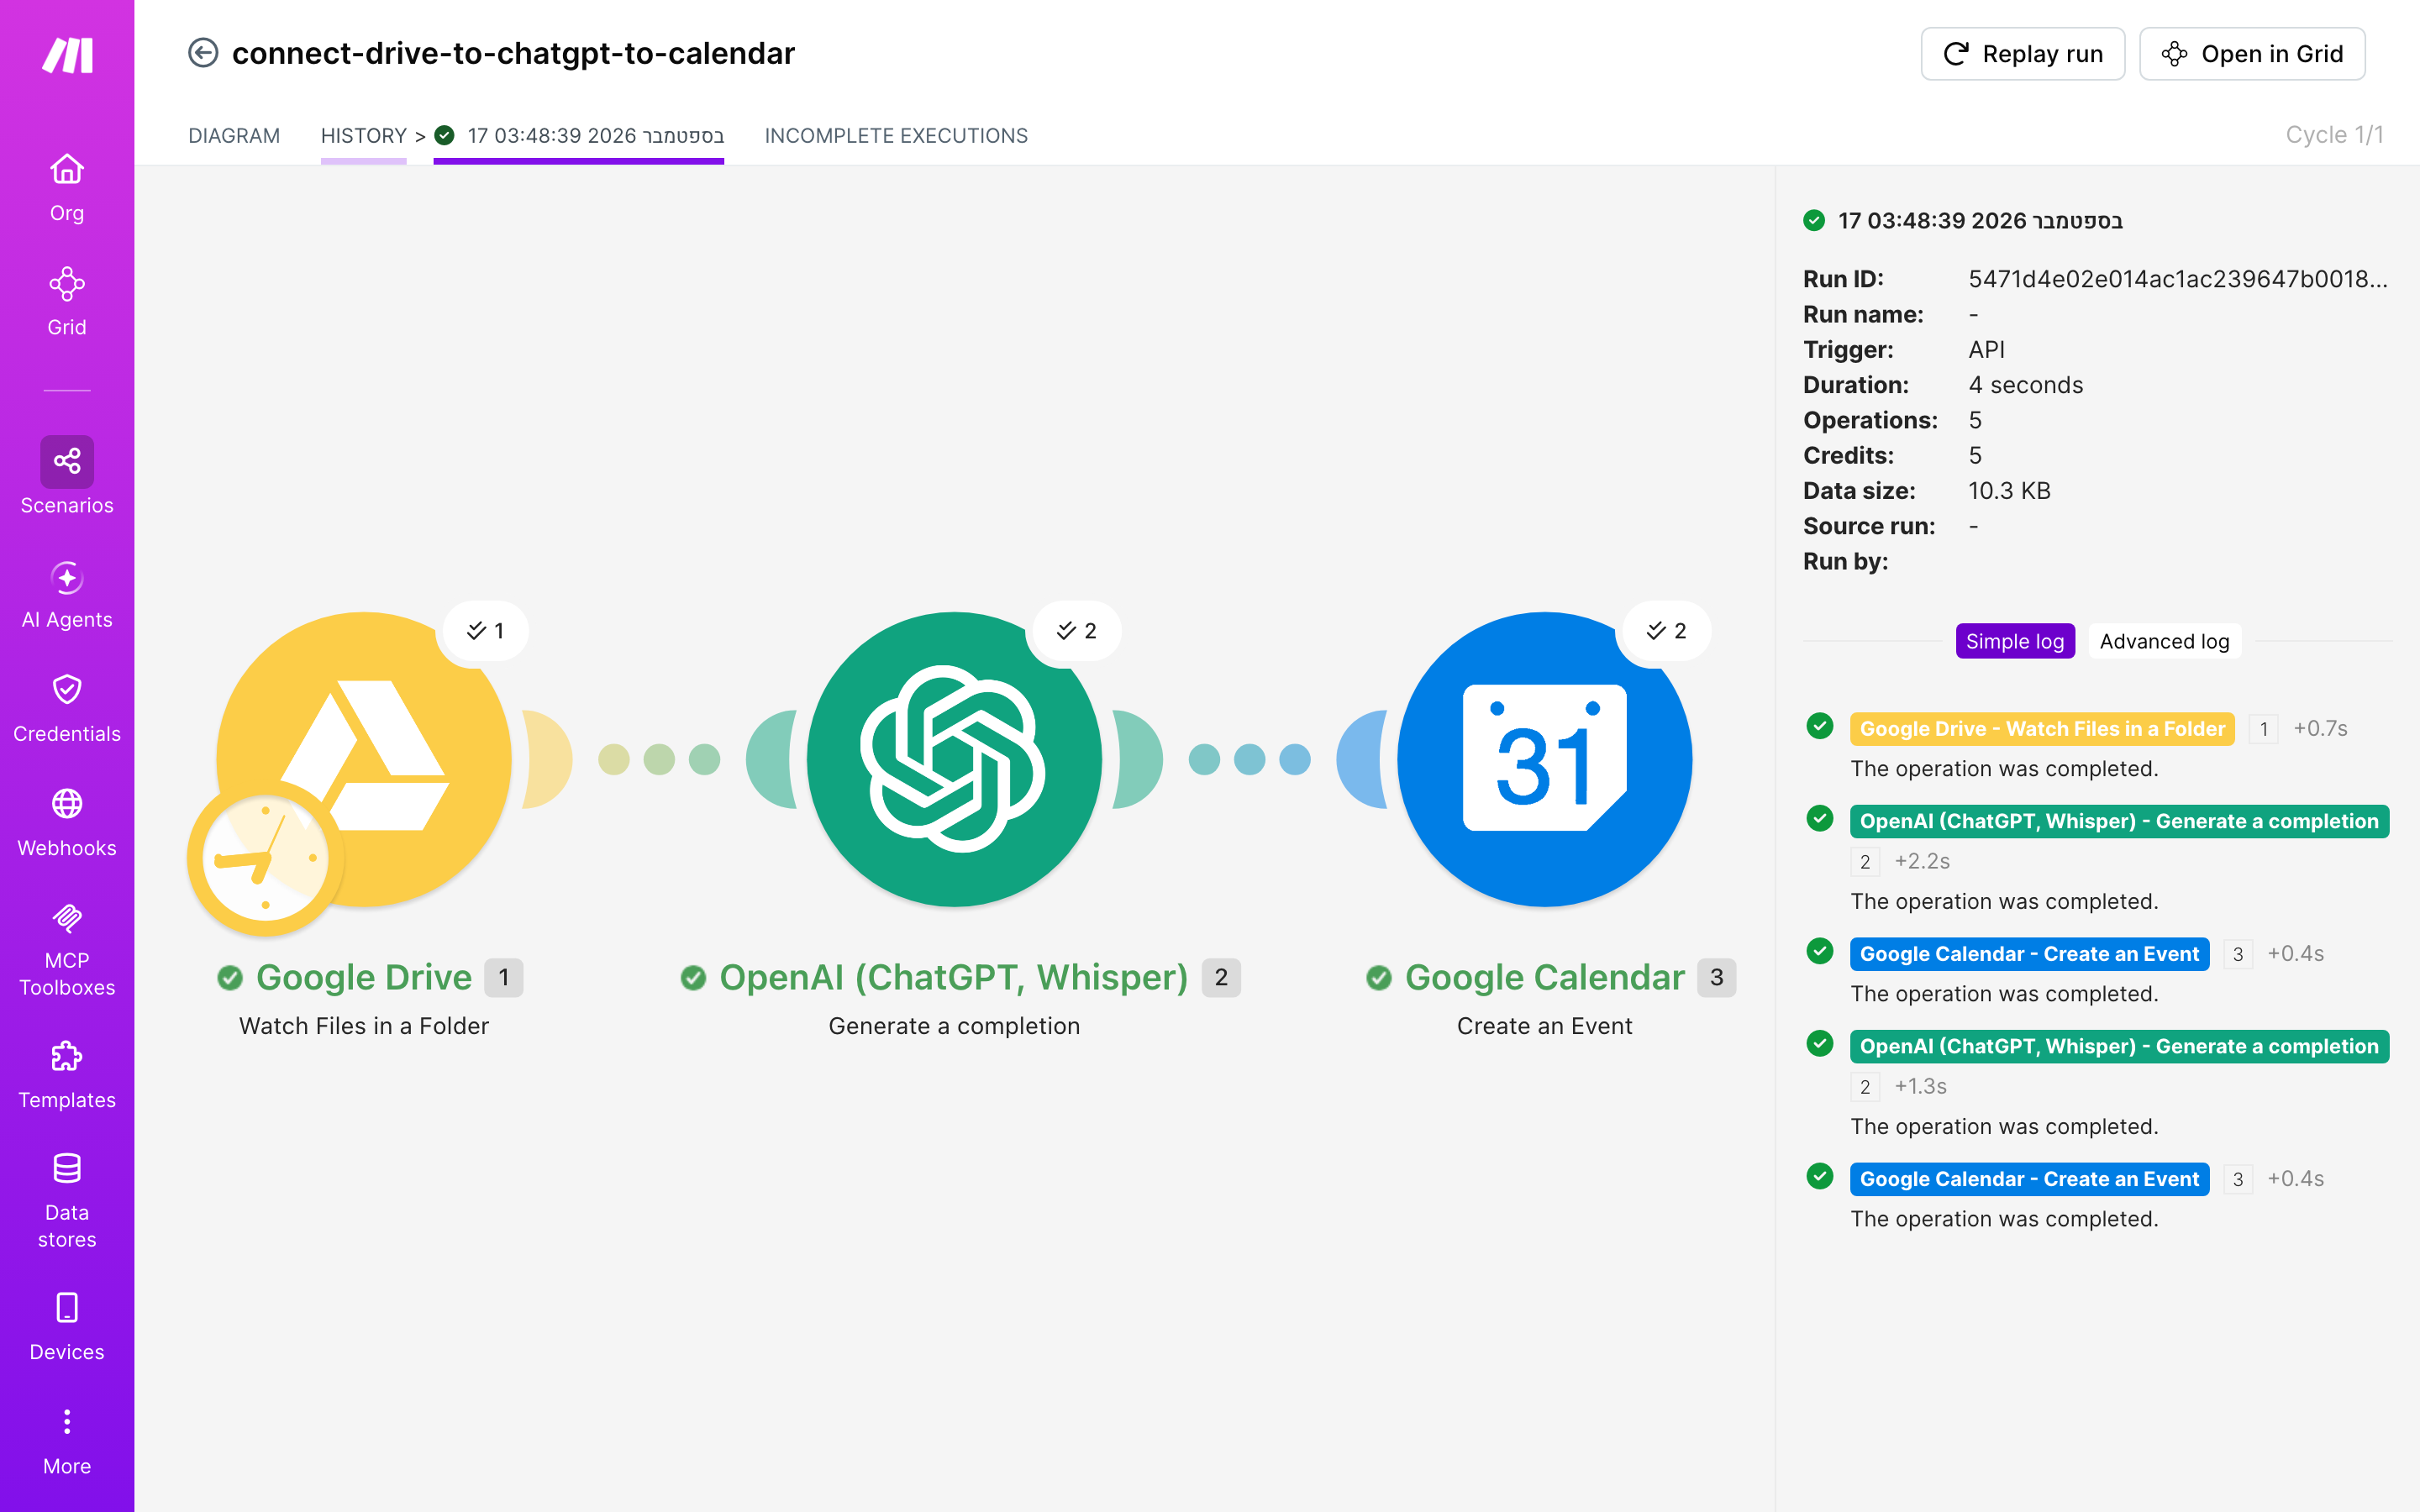Click the Google Drive module label text
2420x1512 pixels.
pyautogui.click(x=364, y=977)
